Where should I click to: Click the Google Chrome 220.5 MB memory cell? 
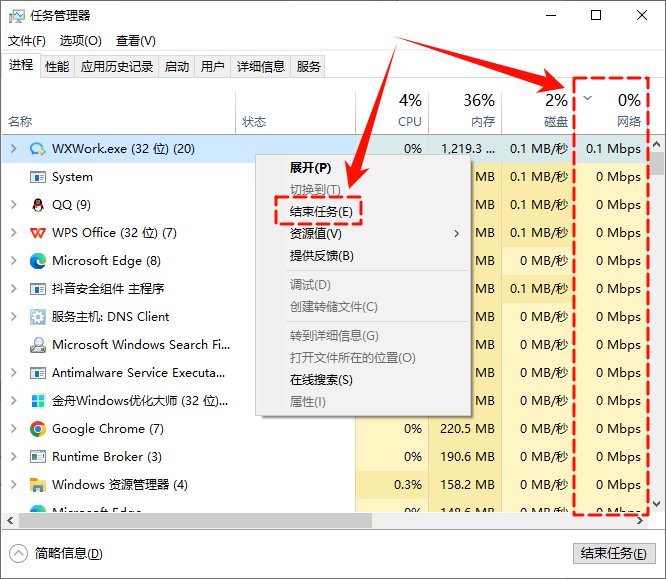(x=465, y=429)
